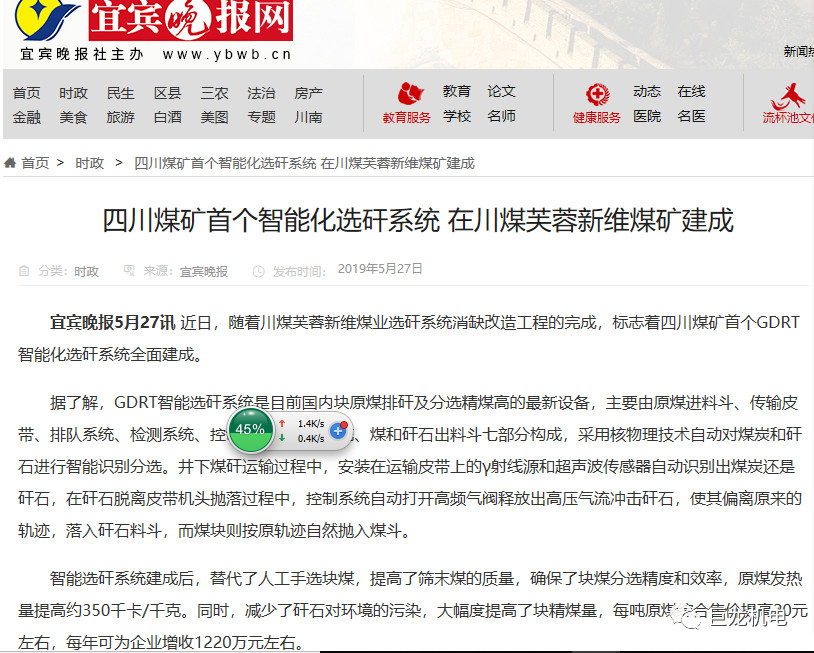Open the 金融 nav menu item
Viewport: 814px width, 653px height.
[x=26, y=117]
